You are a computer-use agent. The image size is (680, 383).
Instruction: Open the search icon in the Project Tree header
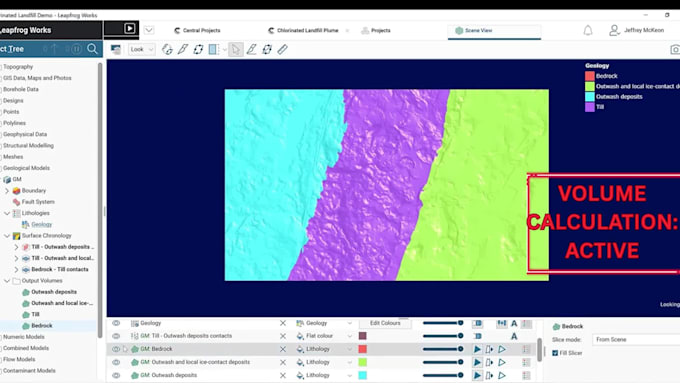(92, 49)
